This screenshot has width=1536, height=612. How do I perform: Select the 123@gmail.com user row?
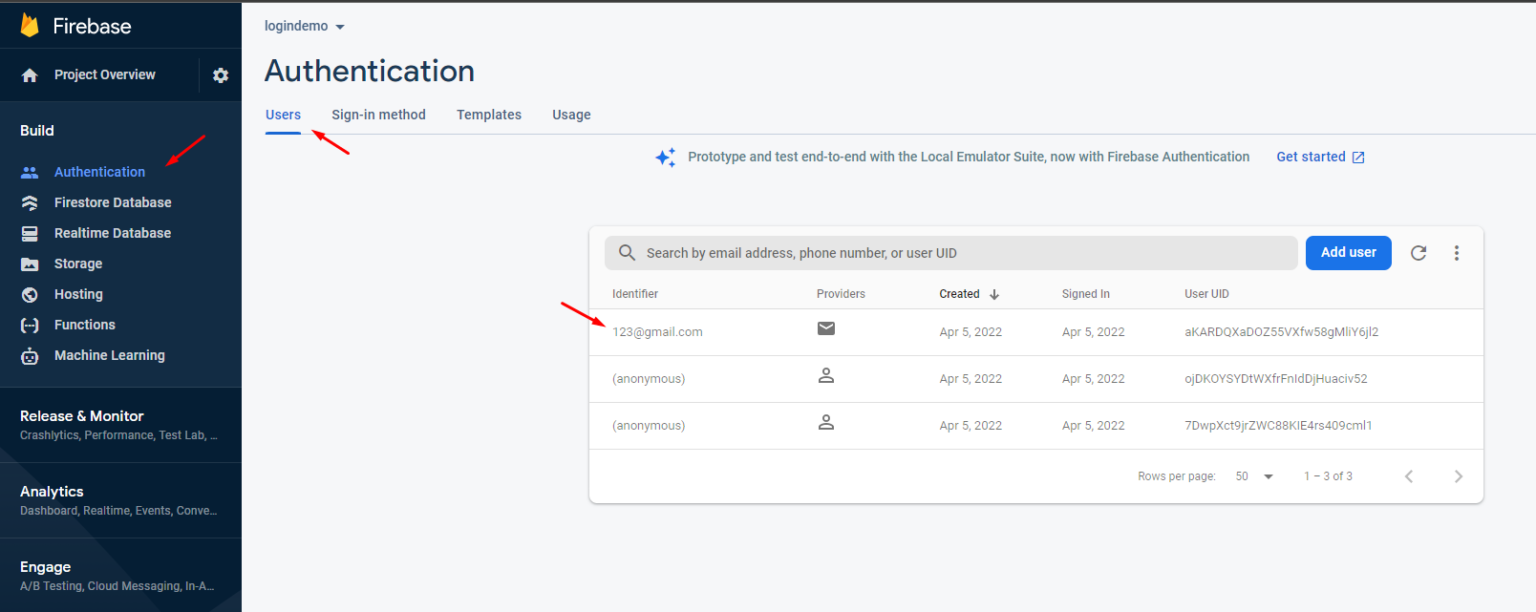tap(1036, 332)
